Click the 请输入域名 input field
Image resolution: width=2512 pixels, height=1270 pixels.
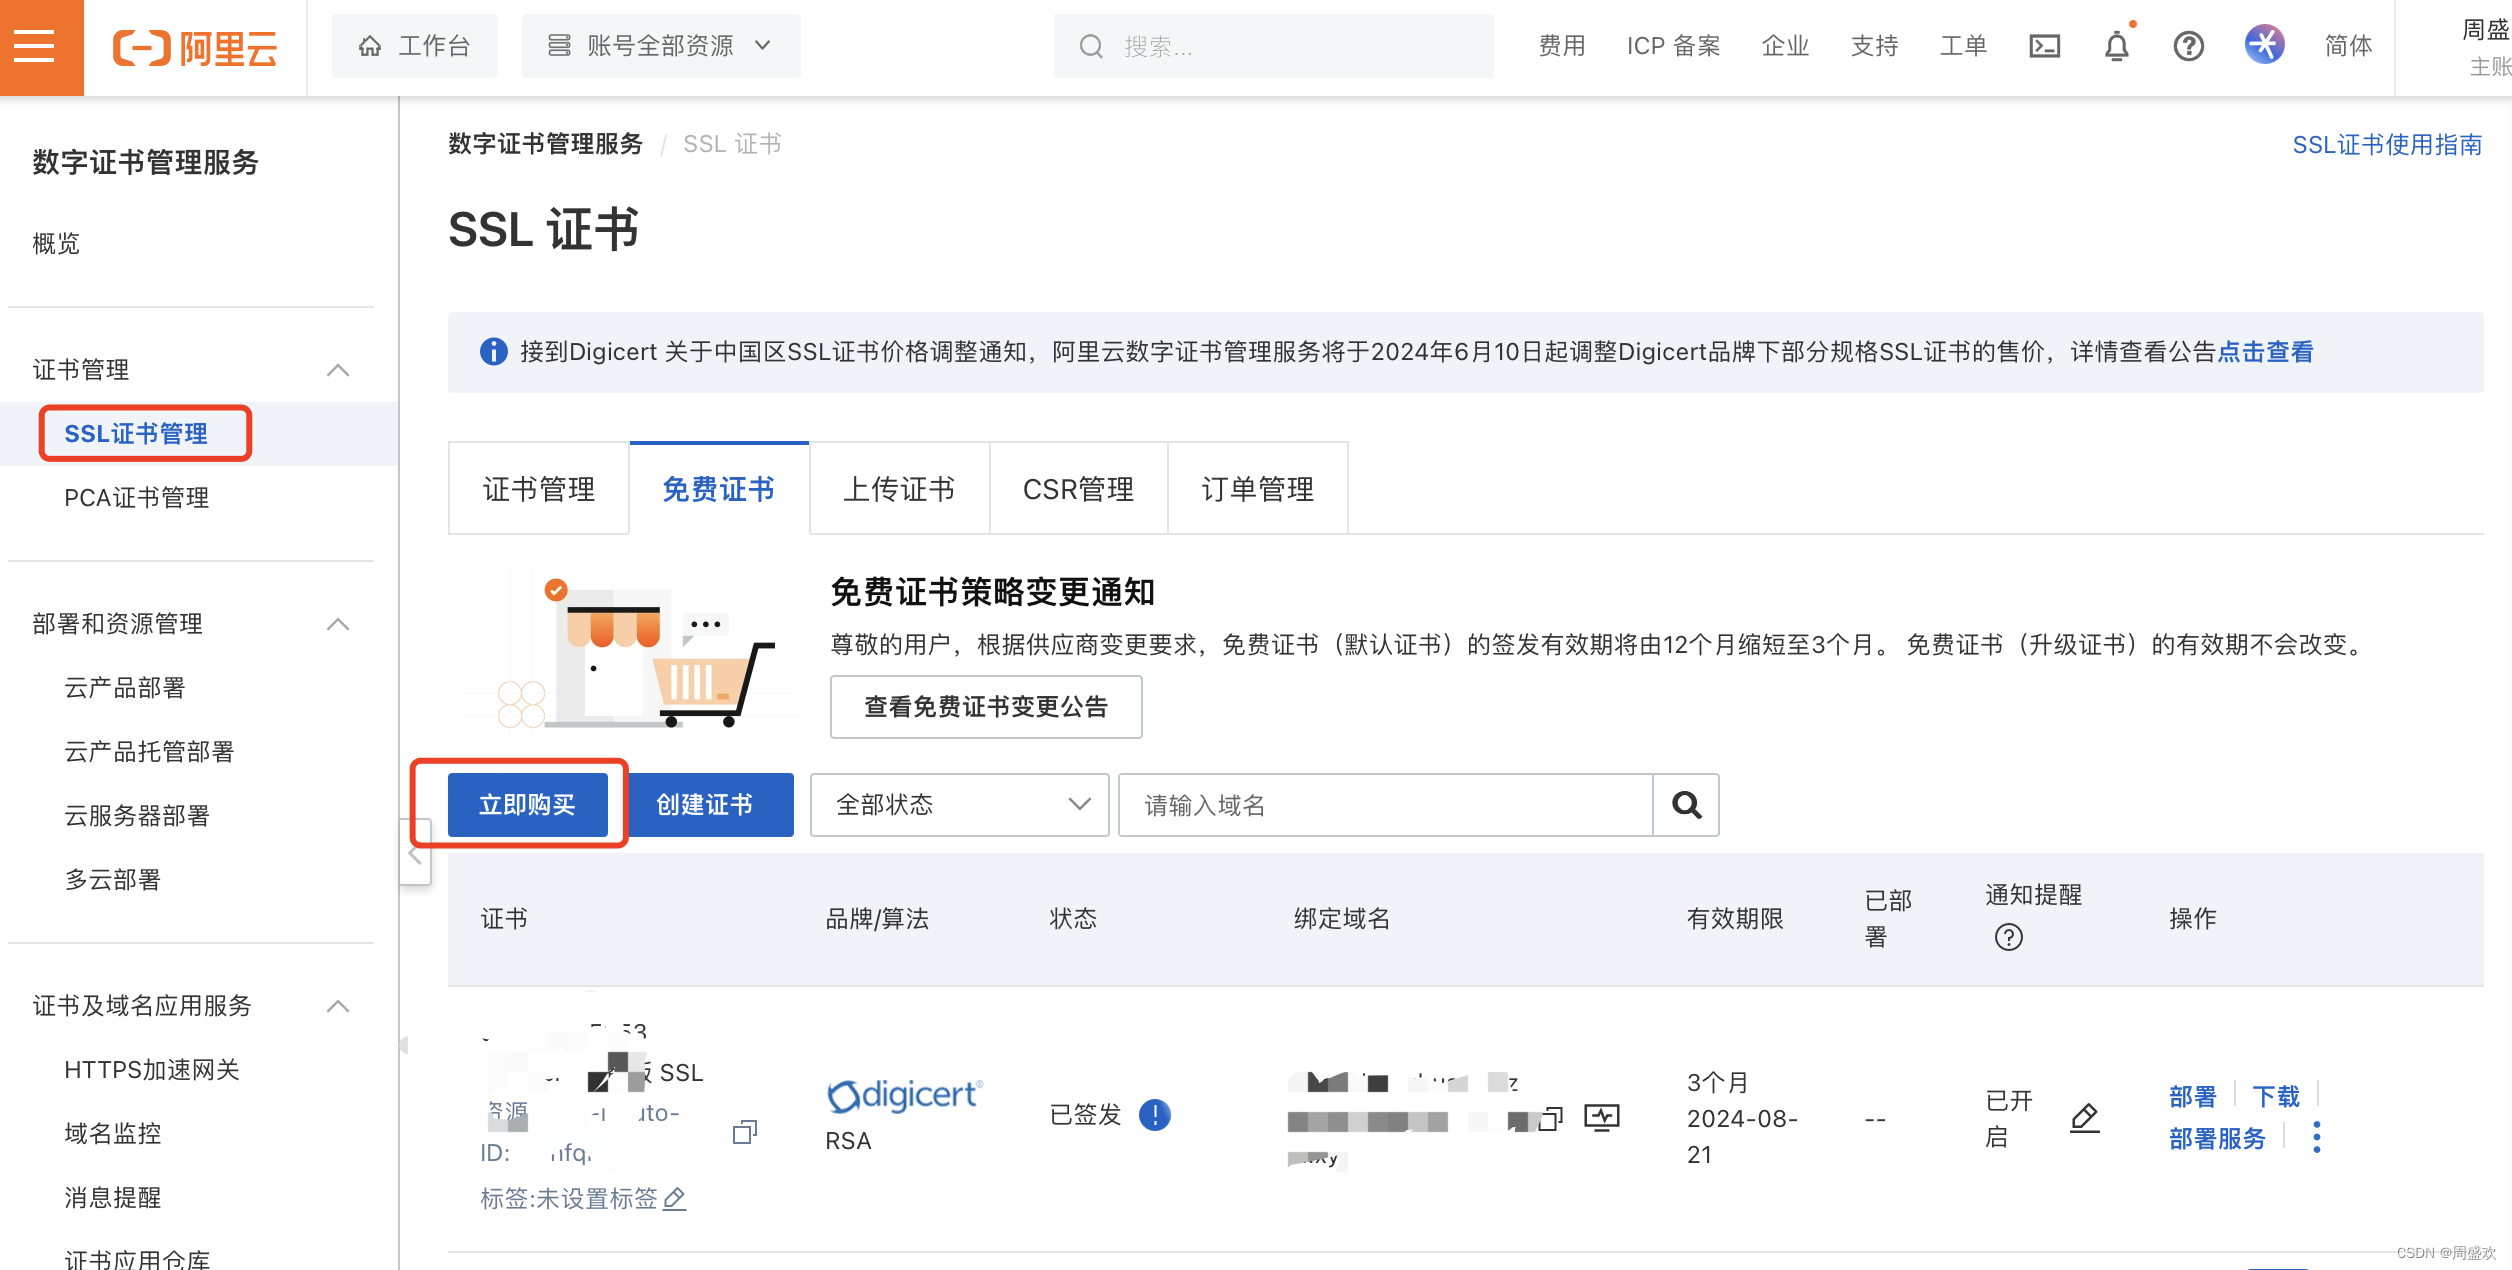point(1384,805)
